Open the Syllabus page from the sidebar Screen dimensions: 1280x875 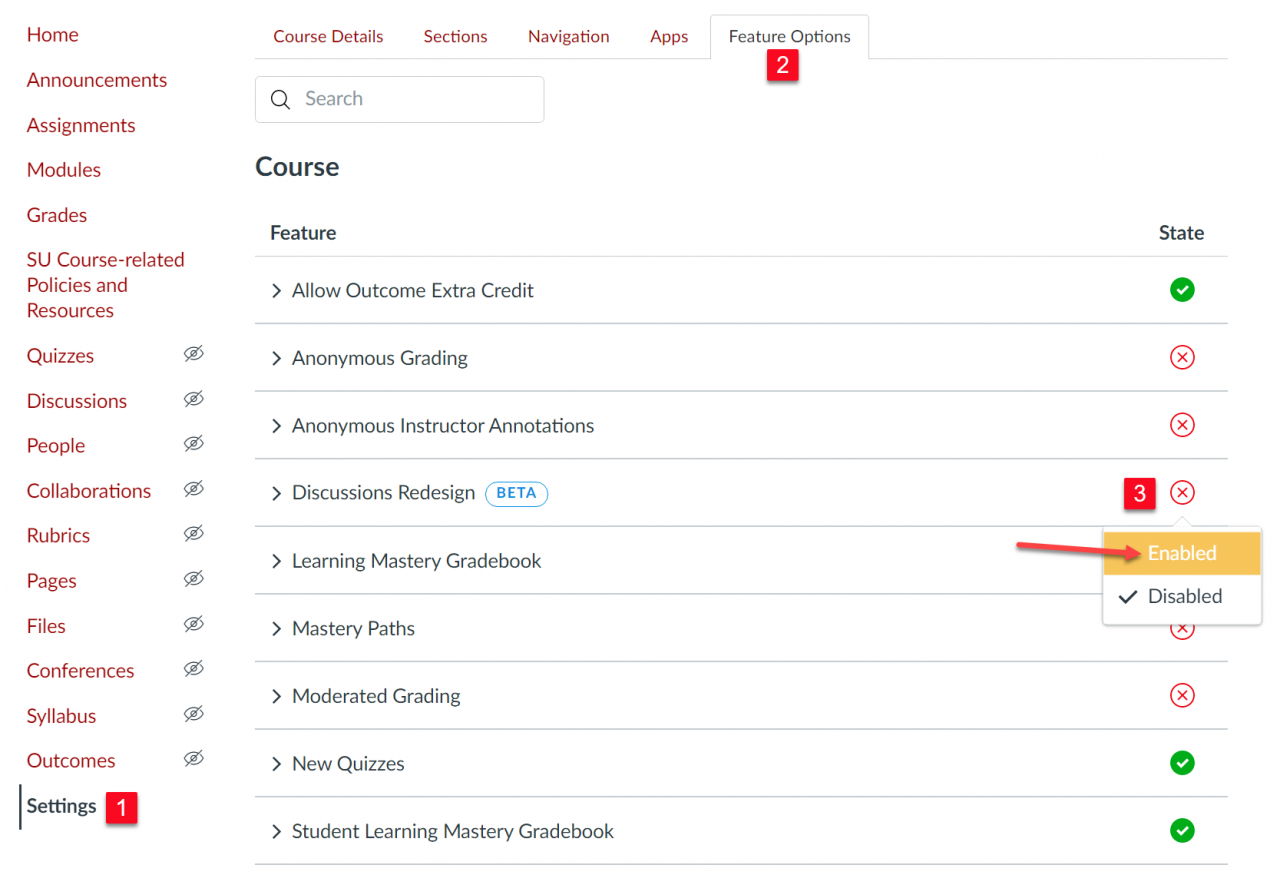61,715
